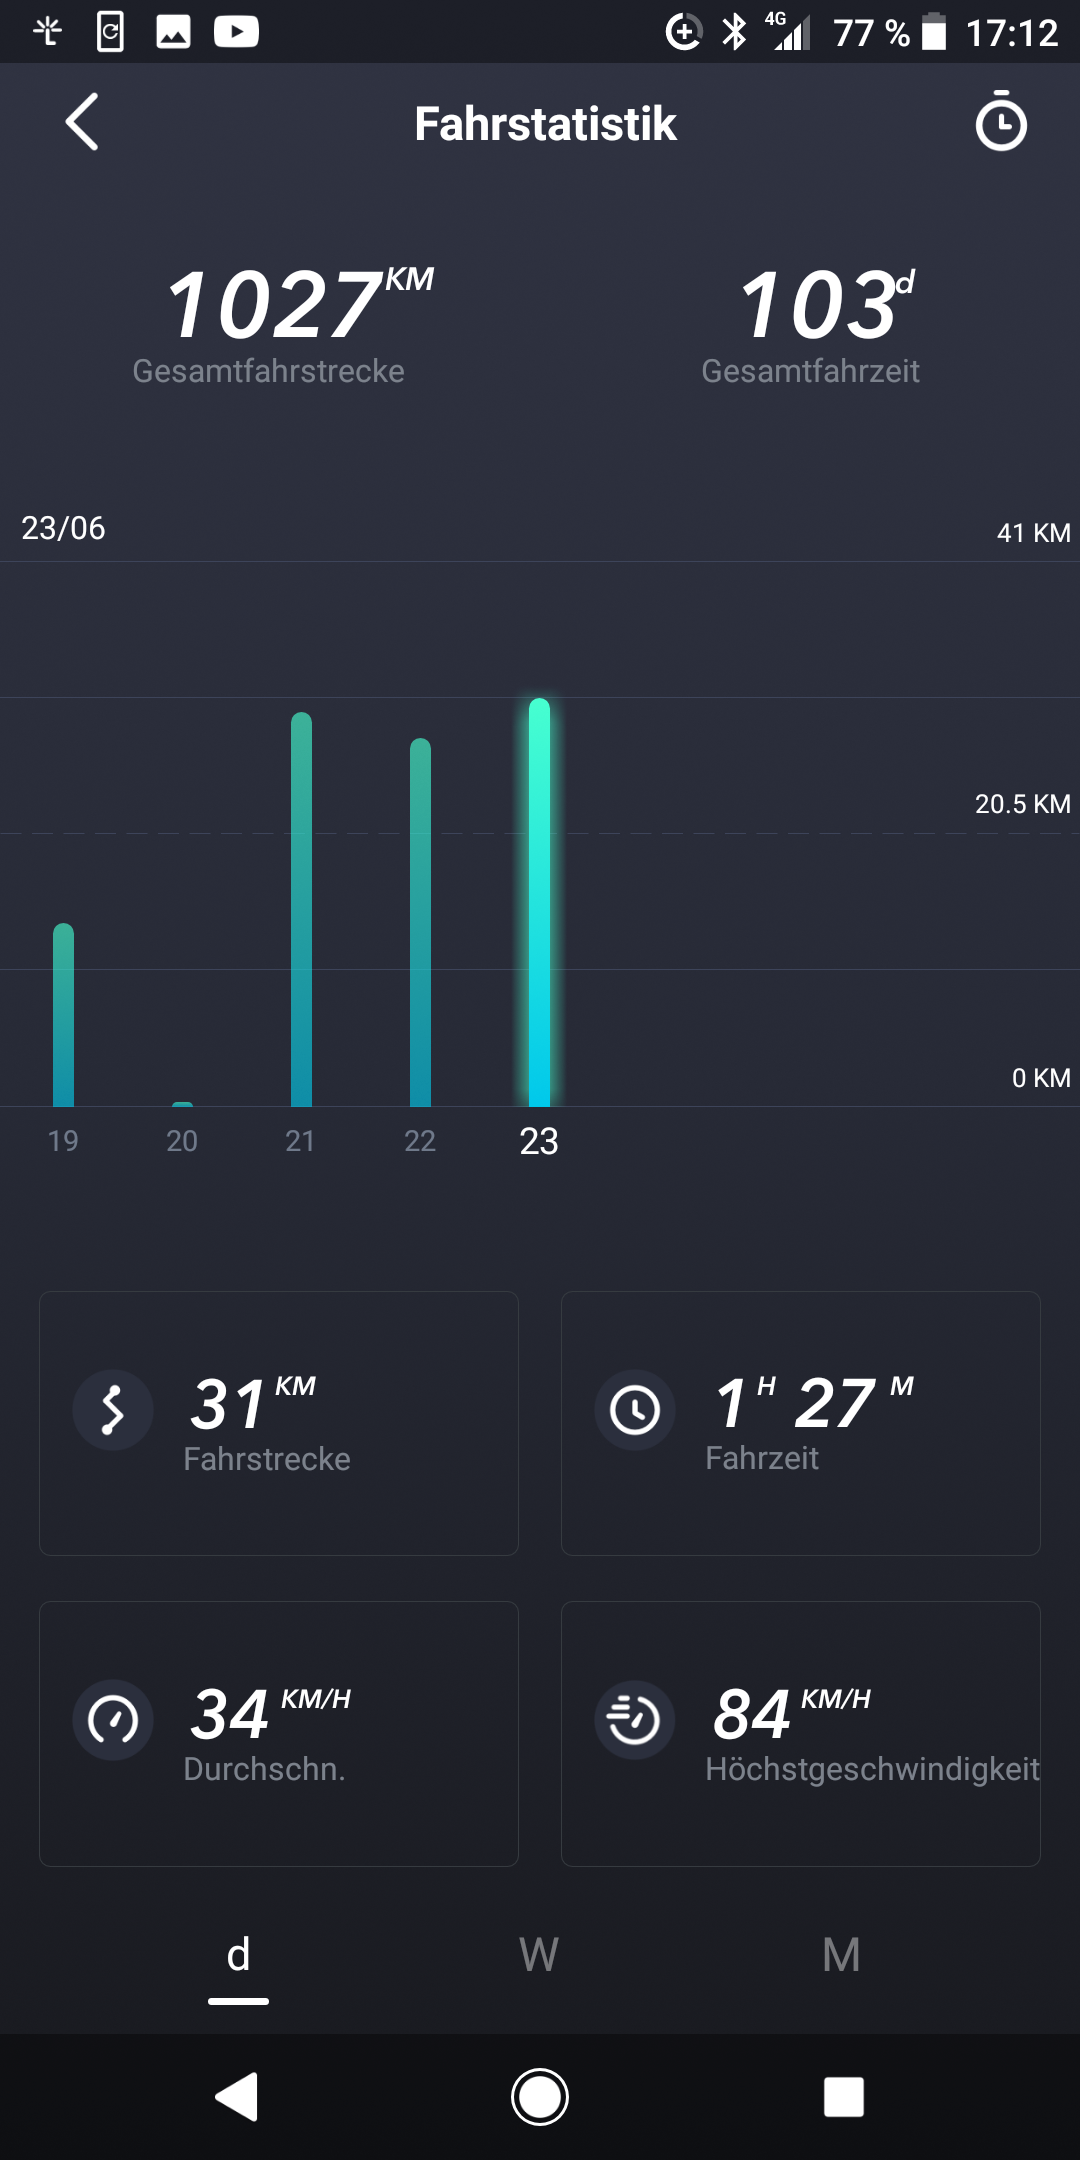Tap the Durchschn. speedometer icon
Viewport: 1080px width, 2160px height.
[113, 1720]
